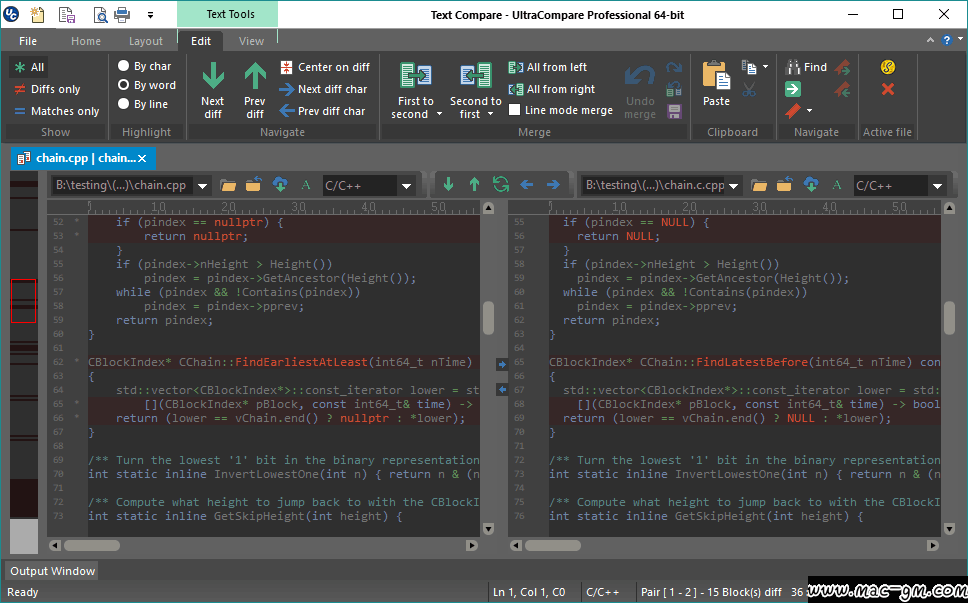Screen dimensions: 968x603
Task: Toggle Diffs only display option
Action: click(x=48, y=89)
